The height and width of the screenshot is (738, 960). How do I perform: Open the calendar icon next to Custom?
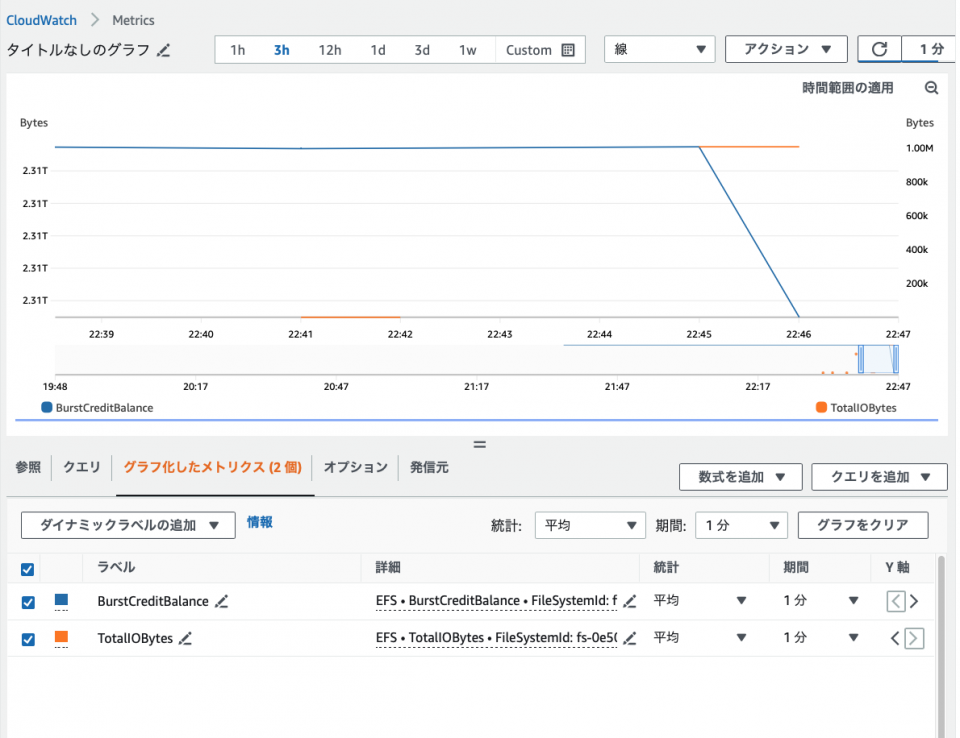coord(567,49)
